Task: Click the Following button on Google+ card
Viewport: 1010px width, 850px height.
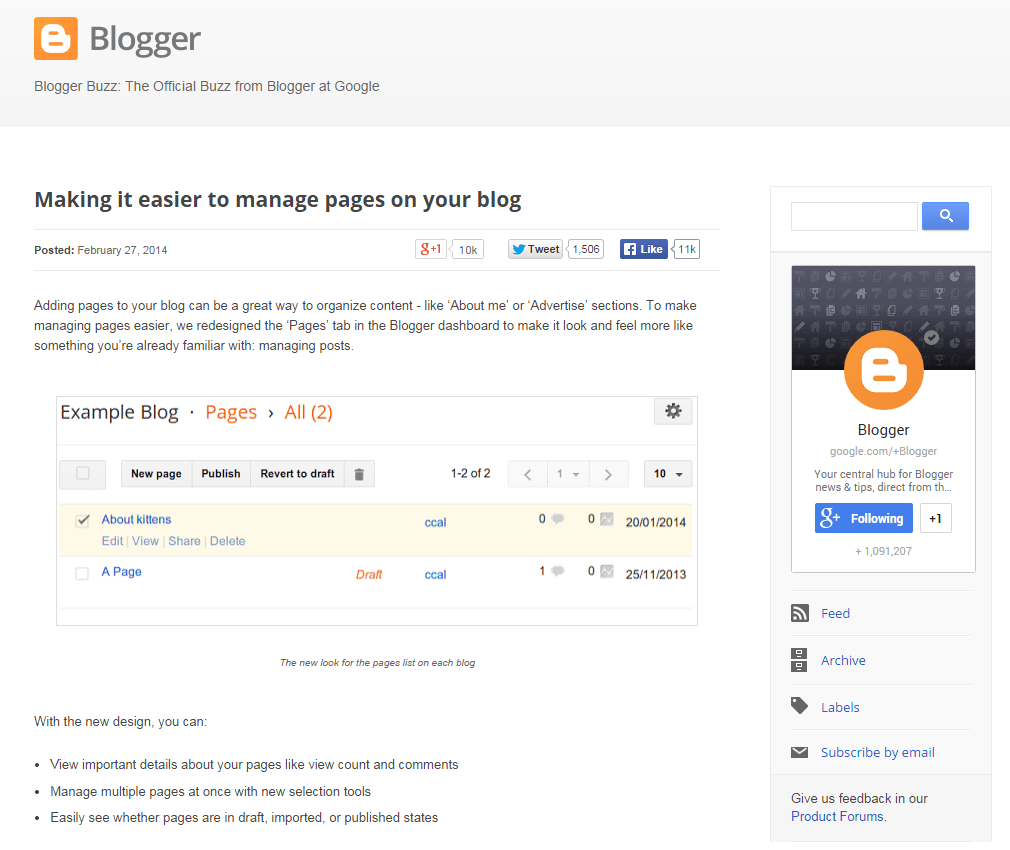Action: tap(864, 518)
